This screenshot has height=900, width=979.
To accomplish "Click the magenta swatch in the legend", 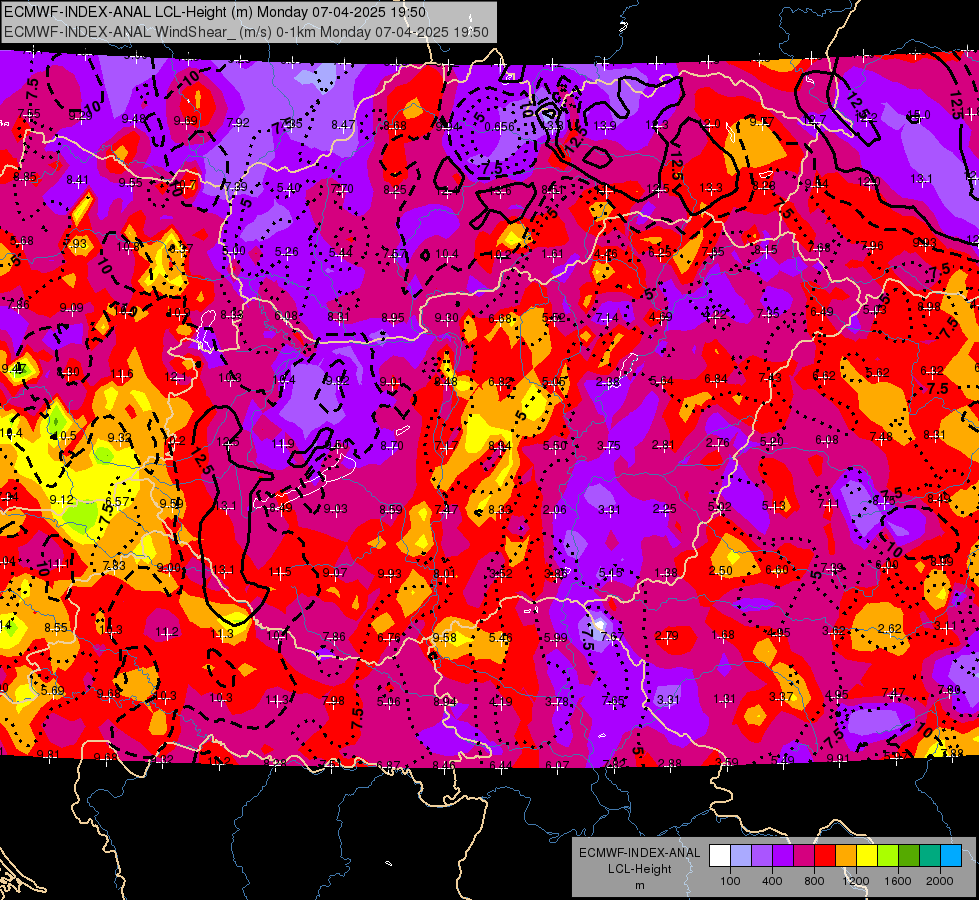I will pyautogui.click(x=804, y=856).
